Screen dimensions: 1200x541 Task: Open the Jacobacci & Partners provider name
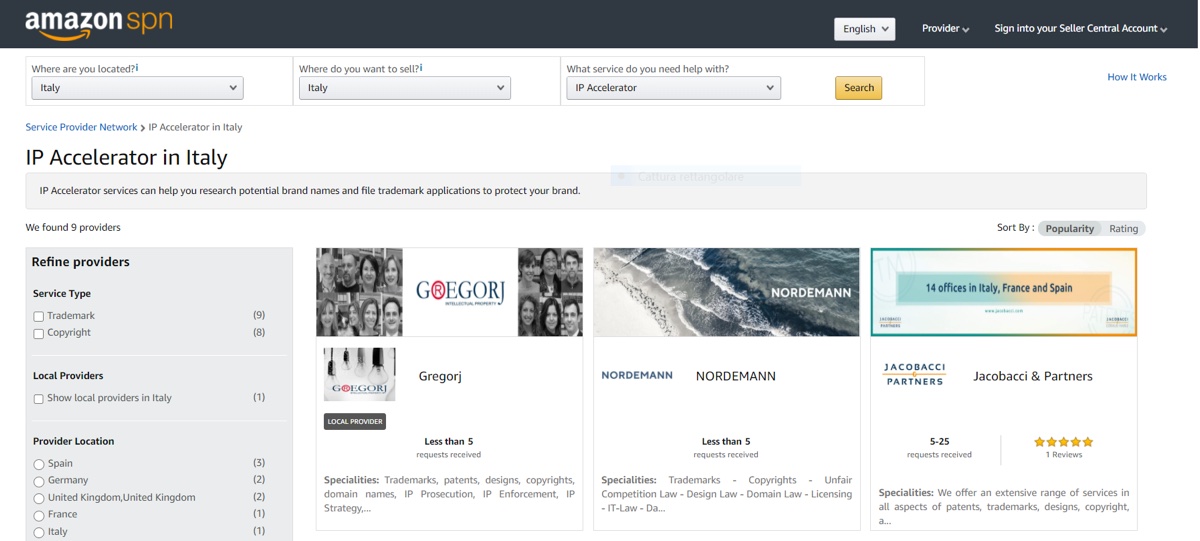click(x=1033, y=376)
